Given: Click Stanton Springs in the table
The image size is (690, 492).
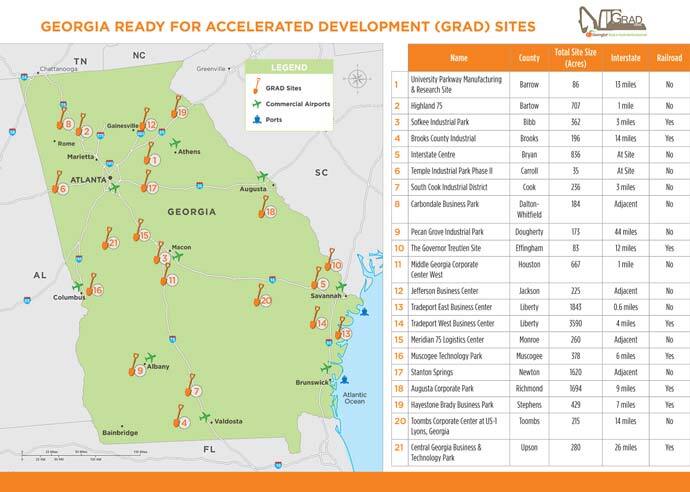Looking at the screenshot, I should pyautogui.click(x=432, y=372).
